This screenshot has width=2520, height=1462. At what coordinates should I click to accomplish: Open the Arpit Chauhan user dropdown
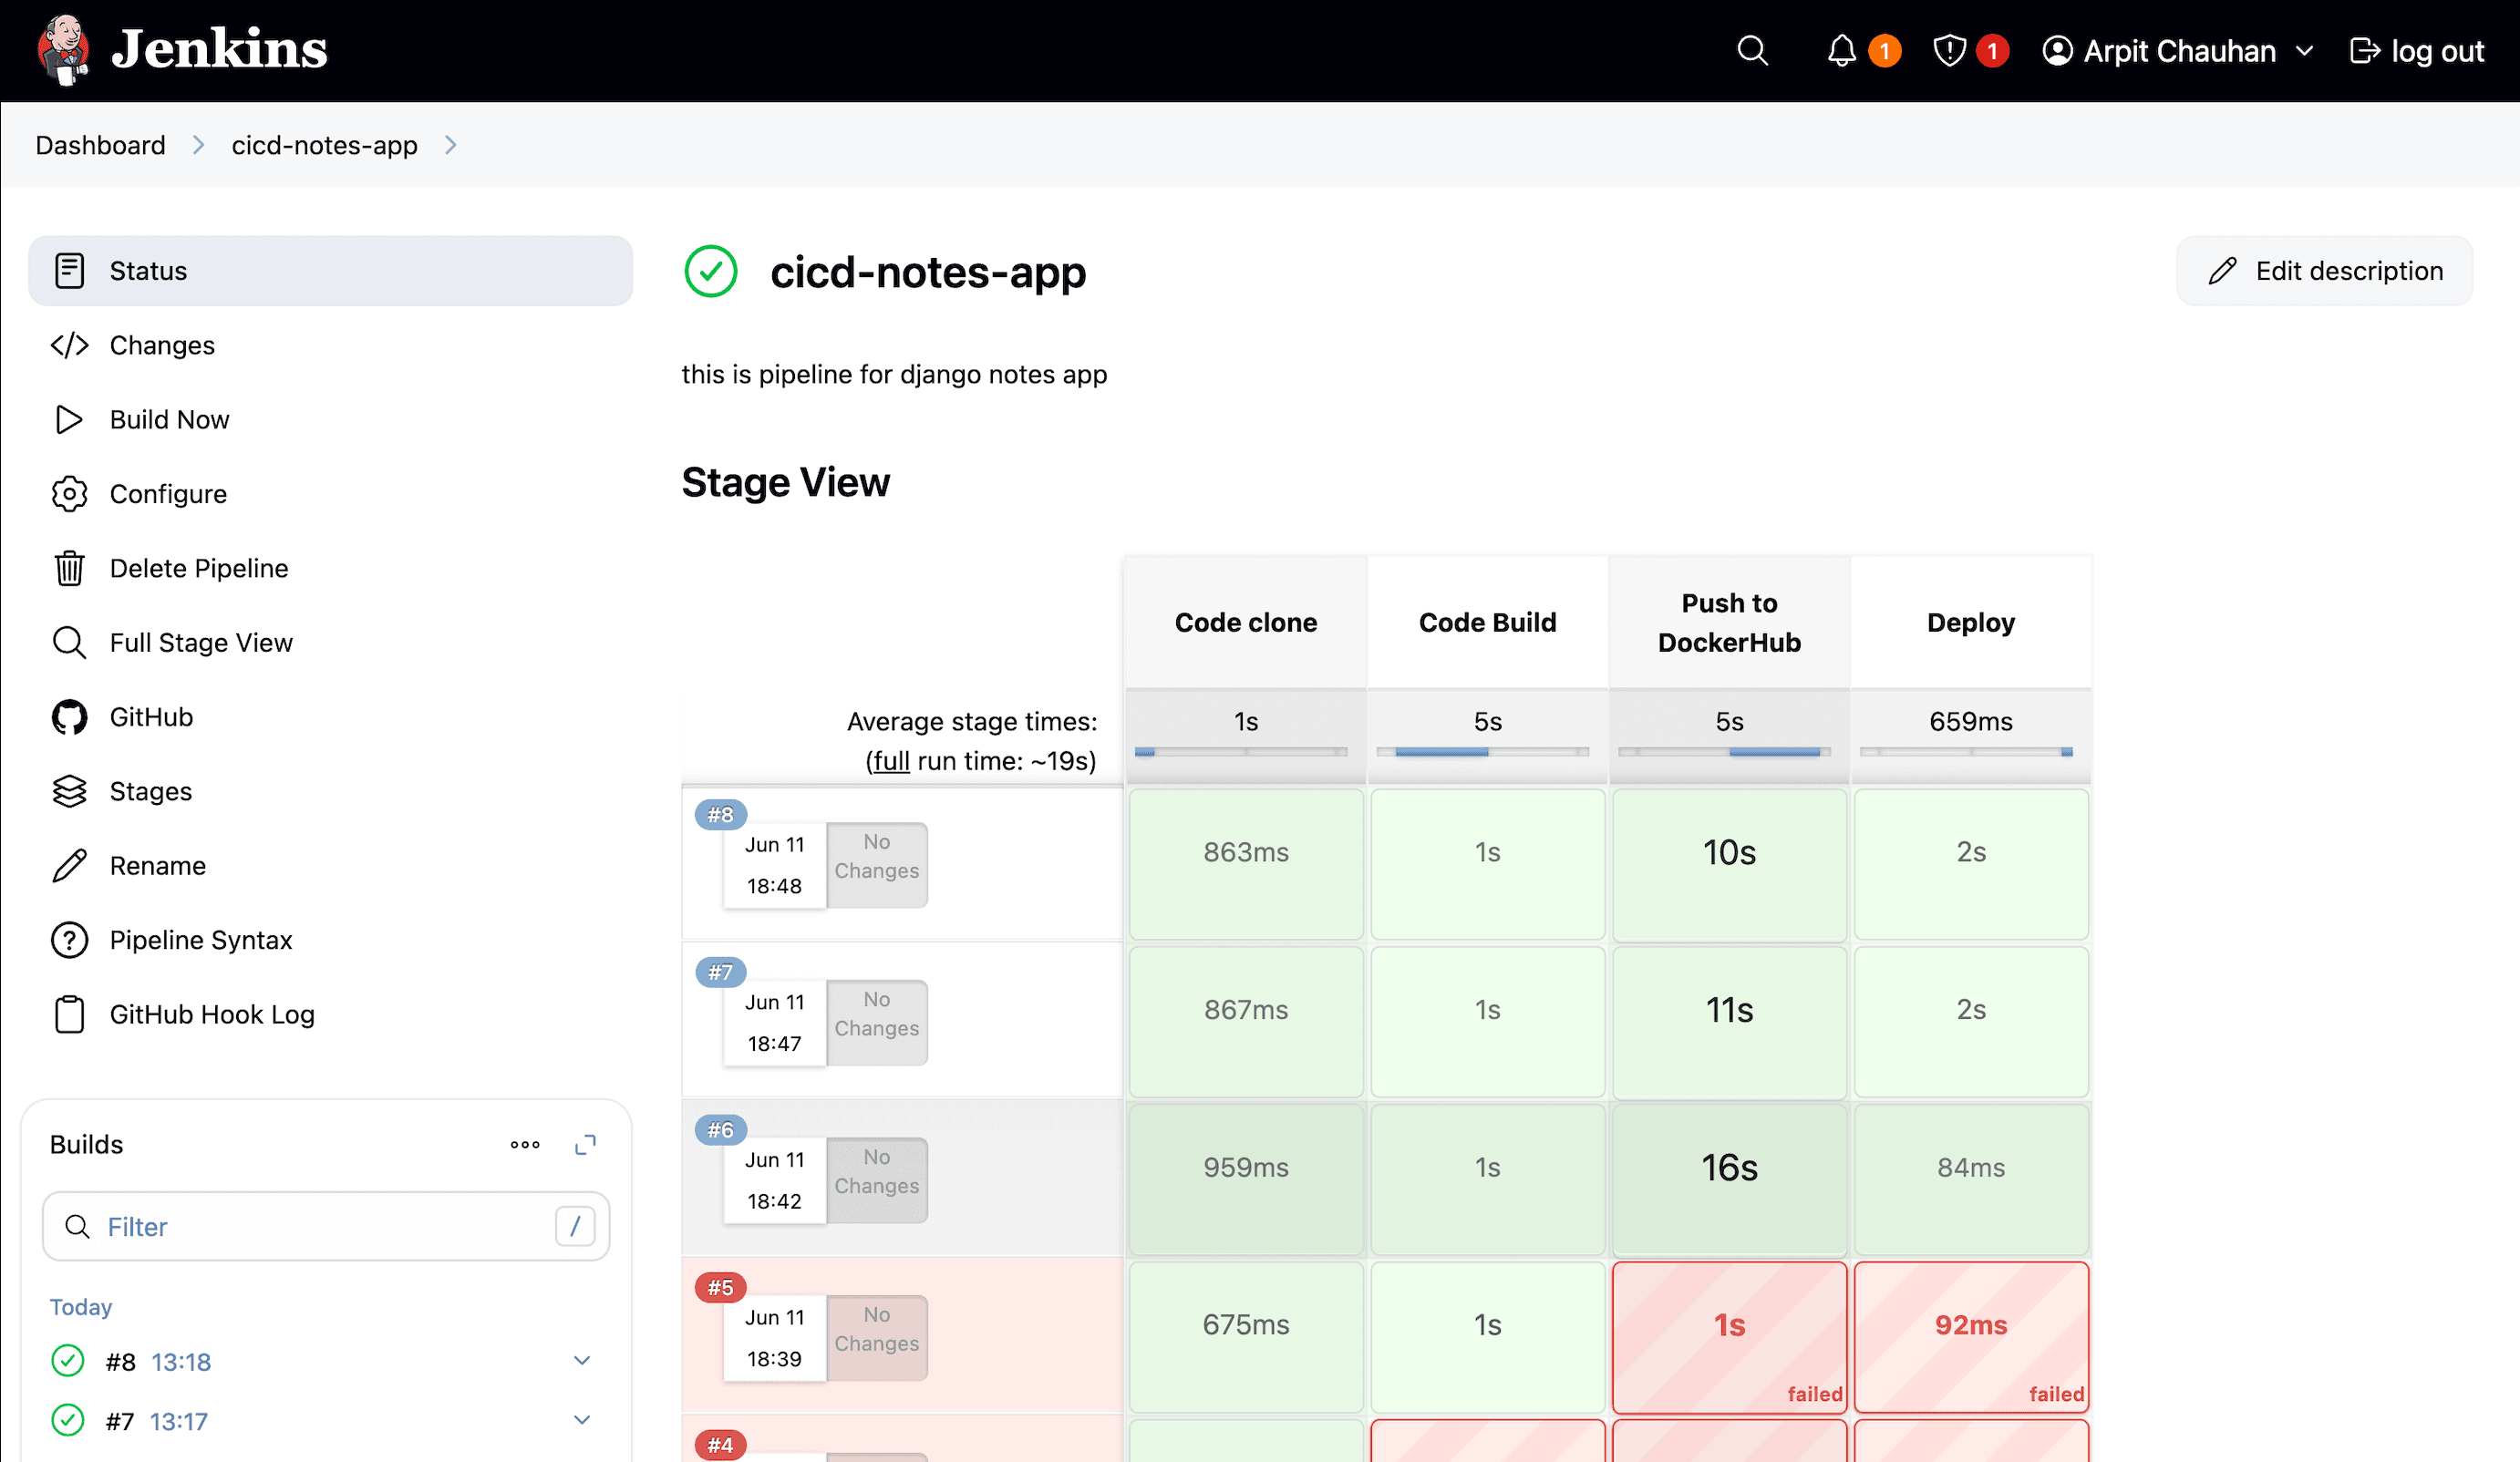[x=2180, y=50]
